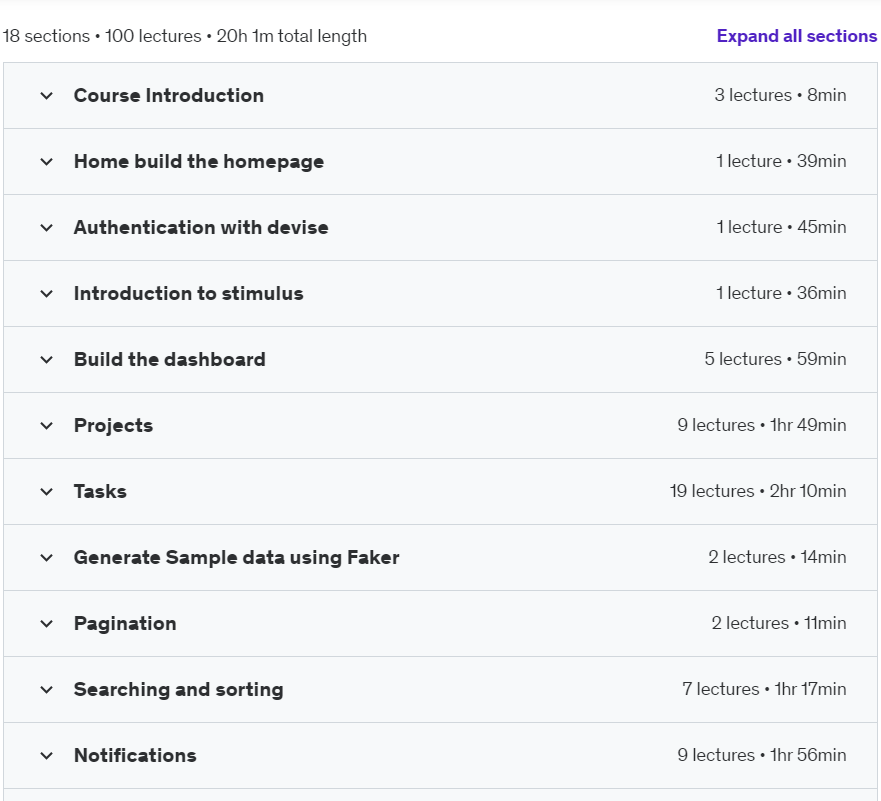Open the chevron for Generate Sample data using Faker
Image resolution: width=881 pixels, height=801 pixels.
(x=47, y=558)
